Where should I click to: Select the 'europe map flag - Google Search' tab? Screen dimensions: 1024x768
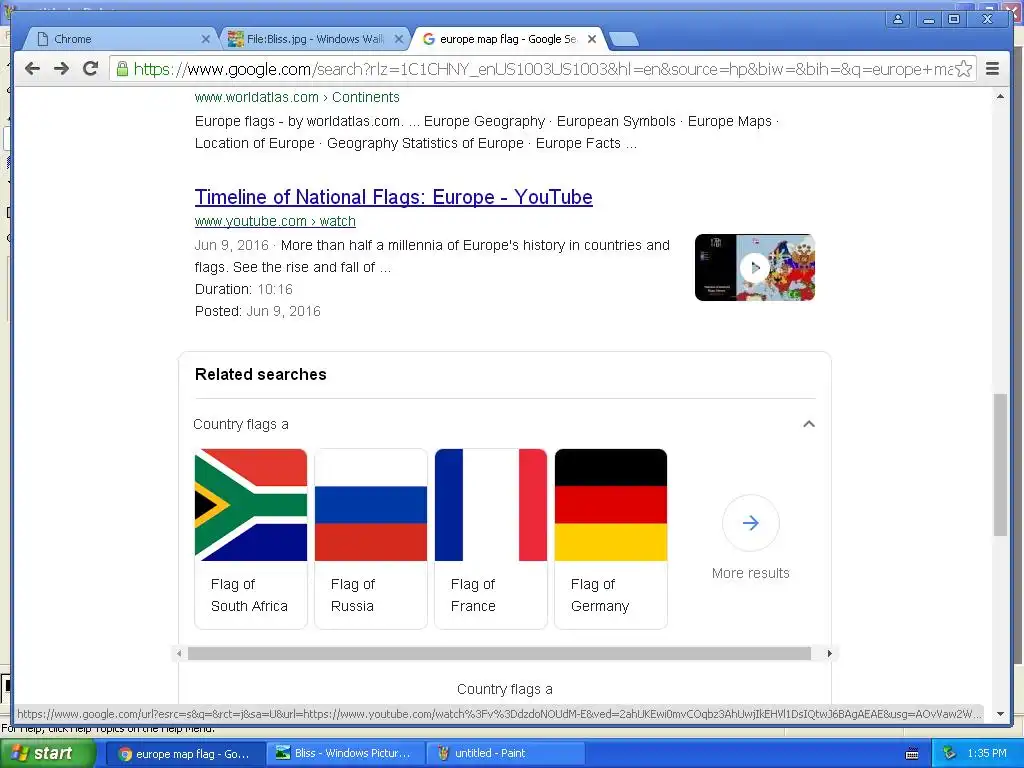click(x=508, y=39)
